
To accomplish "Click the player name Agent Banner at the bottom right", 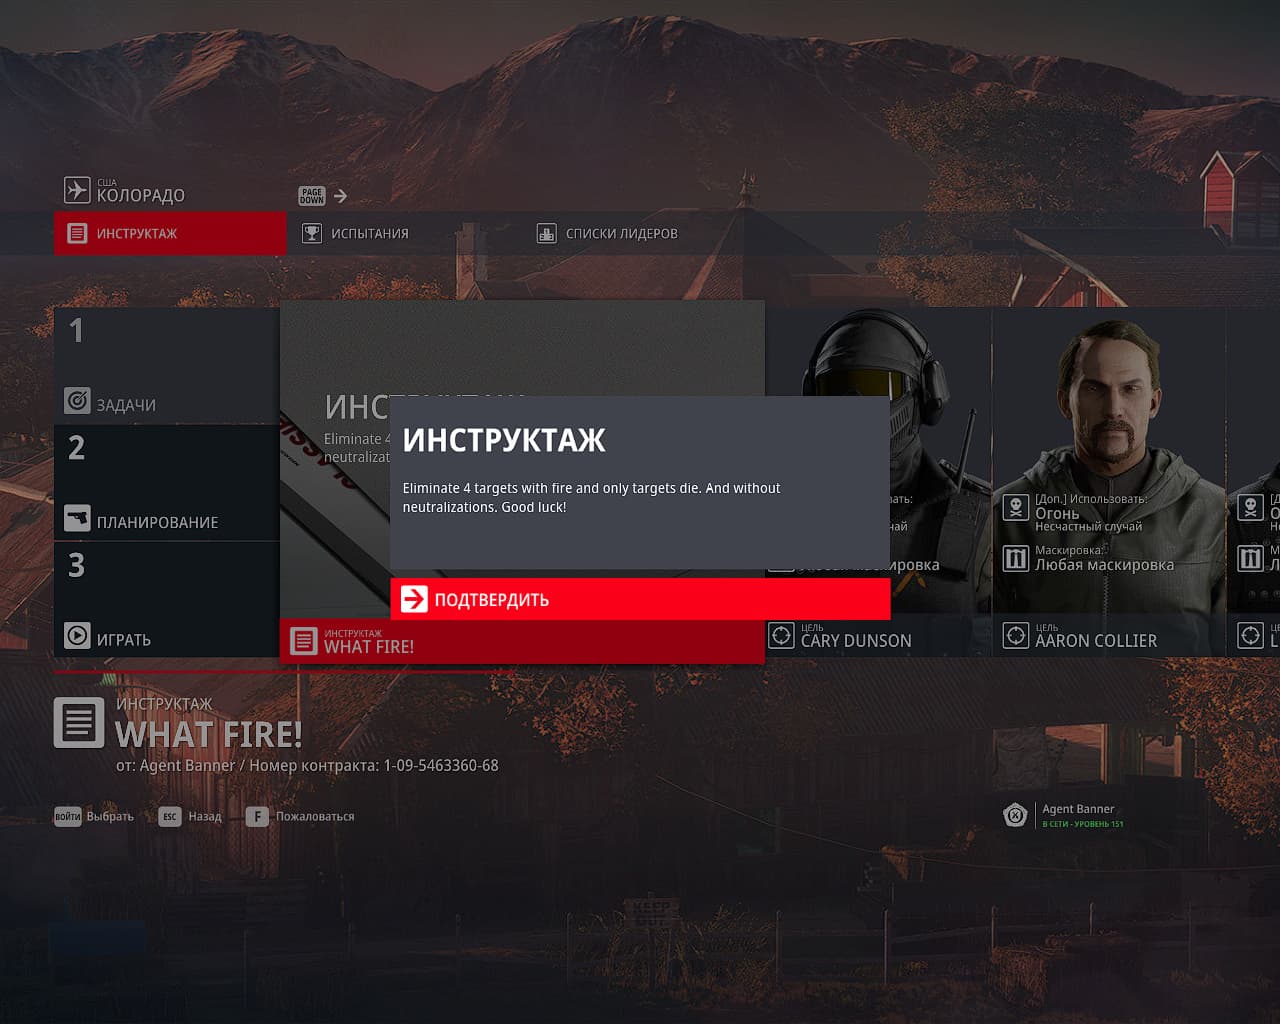I will pyautogui.click(x=1078, y=809).
